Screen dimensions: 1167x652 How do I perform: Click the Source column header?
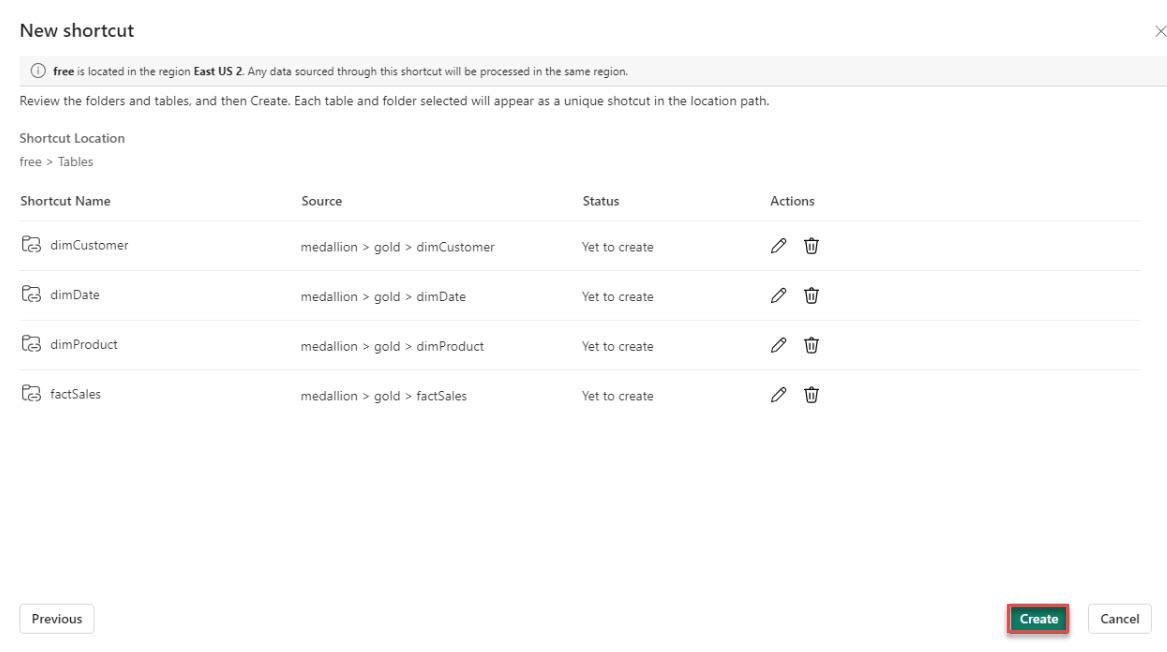pos(321,201)
